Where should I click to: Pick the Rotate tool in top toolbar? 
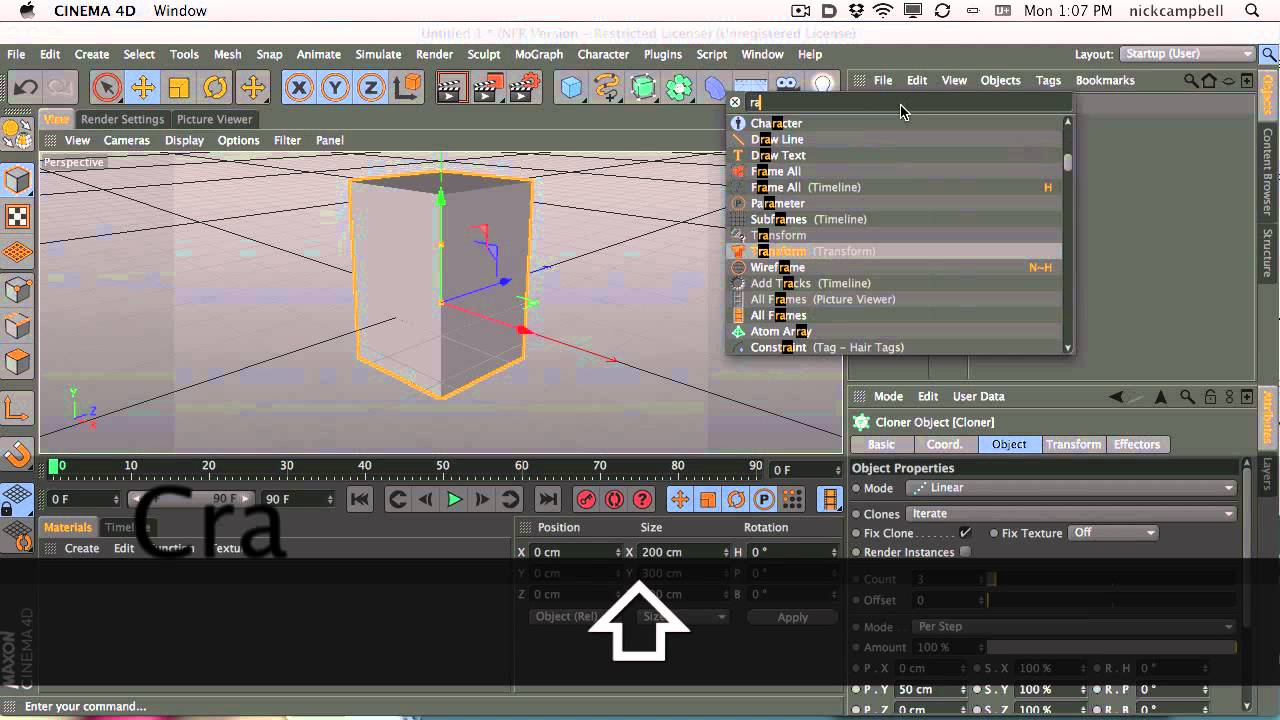click(x=215, y=88)
